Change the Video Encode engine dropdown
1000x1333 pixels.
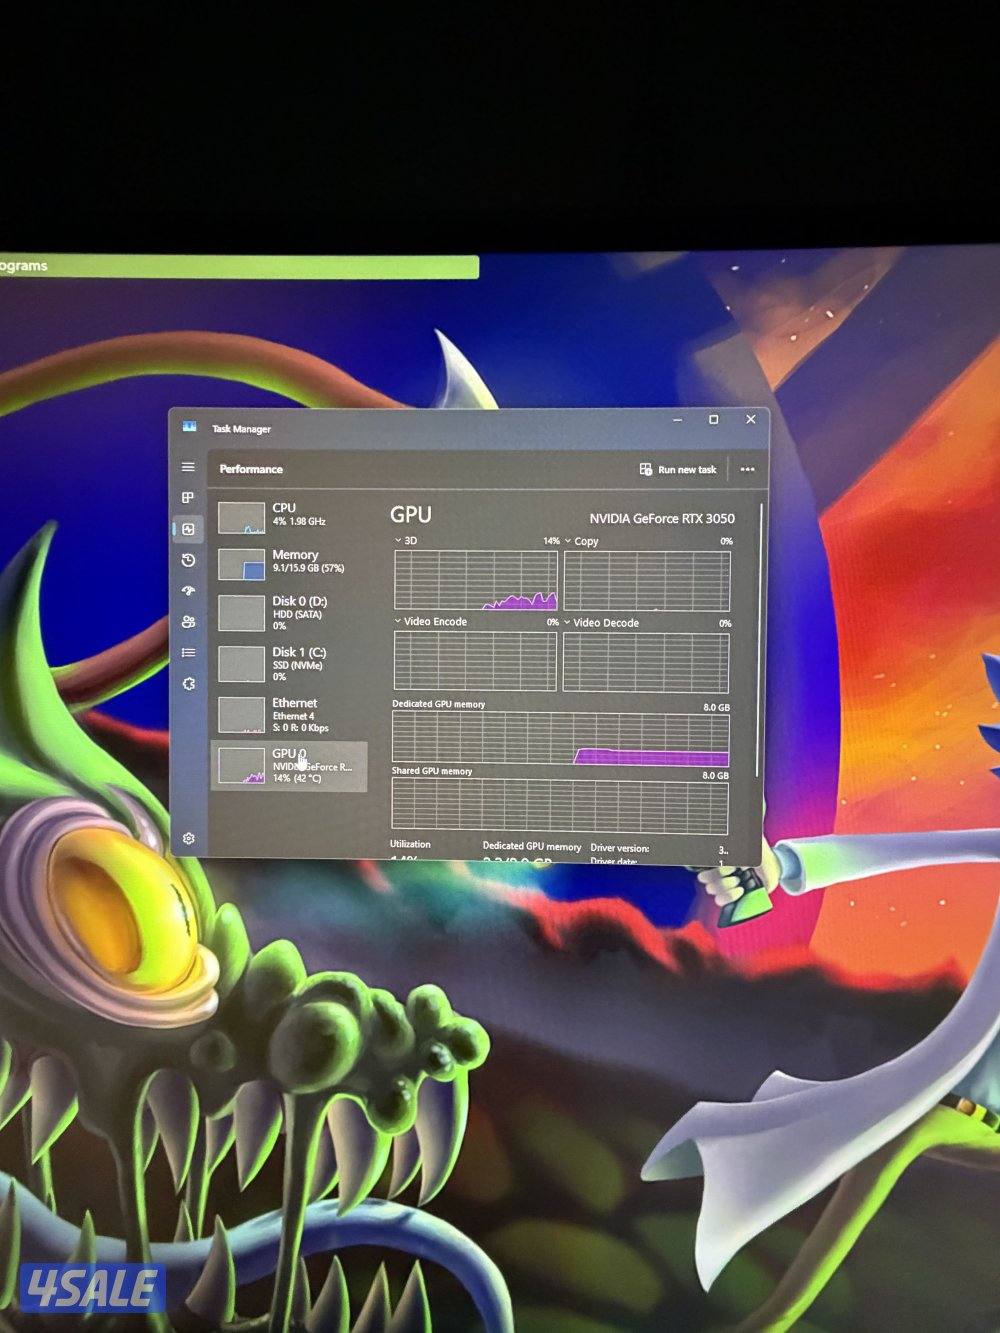tap(430, 622)
